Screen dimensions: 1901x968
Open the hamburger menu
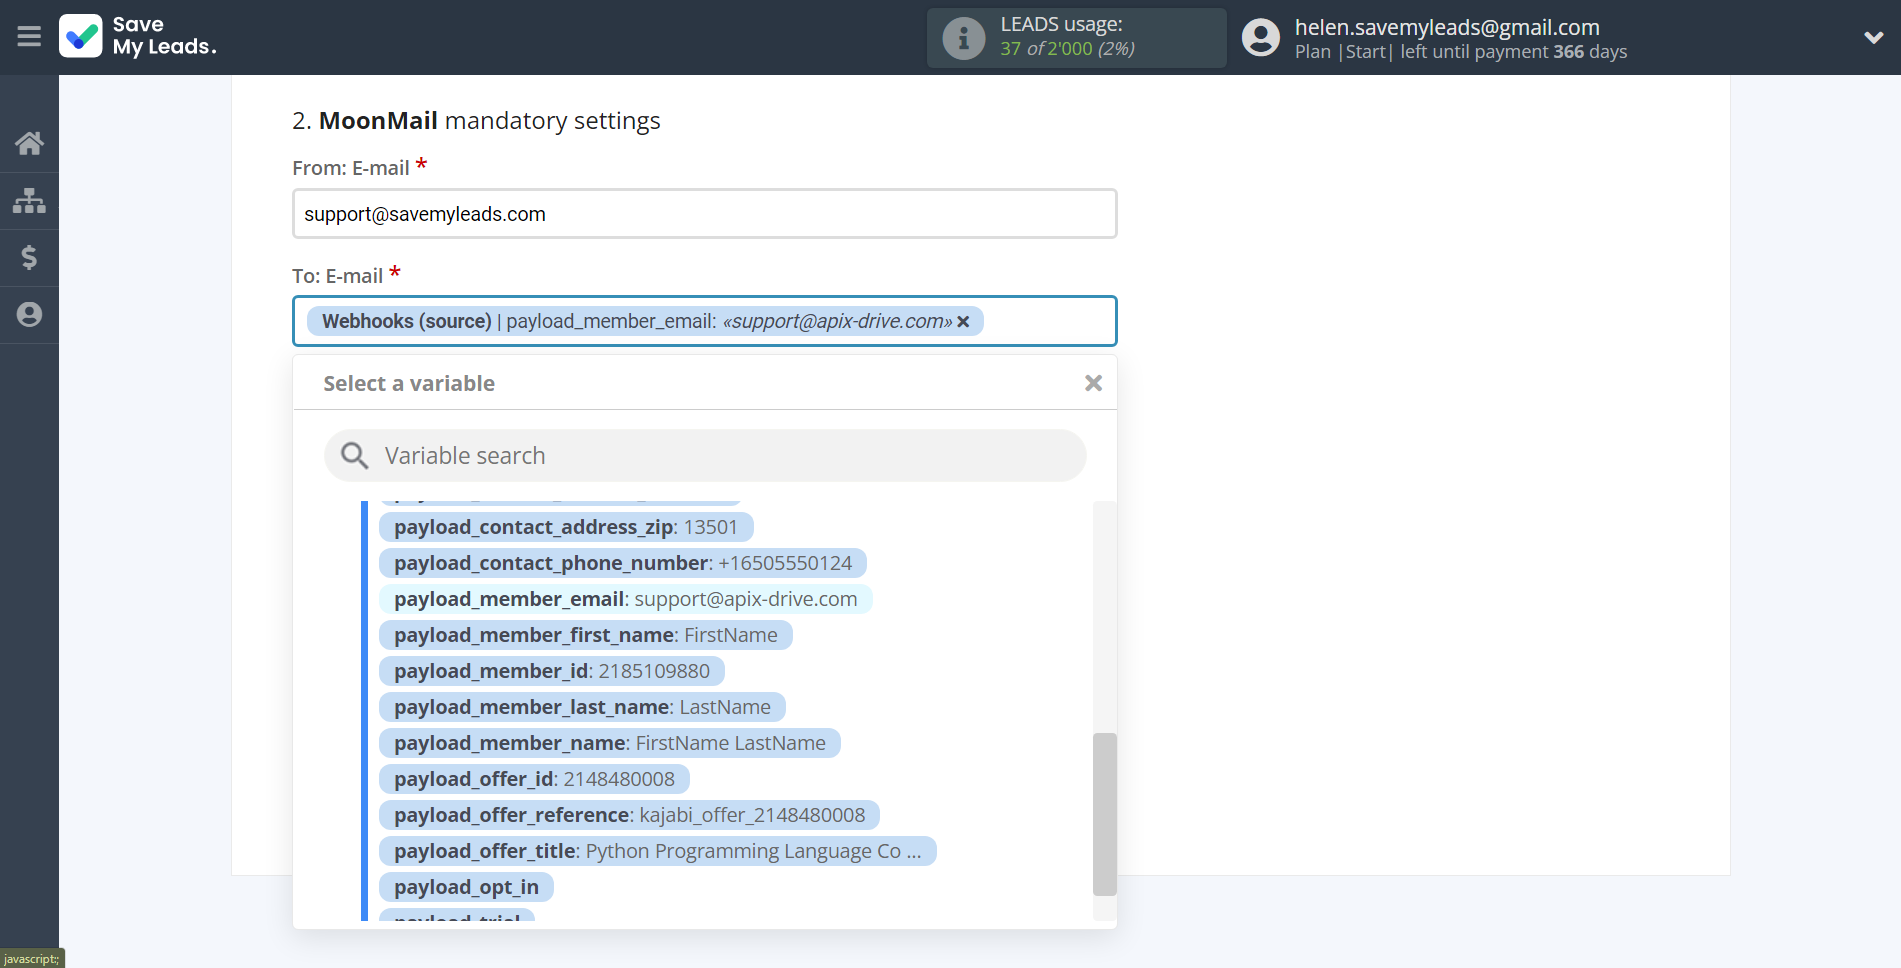pos(29,37)
